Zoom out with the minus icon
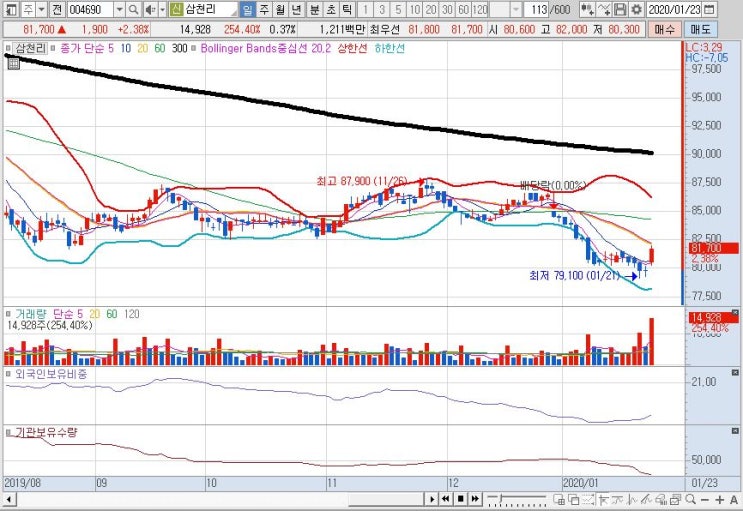The height and width of the screenshot is (511, 743). (x=705, y=499)
